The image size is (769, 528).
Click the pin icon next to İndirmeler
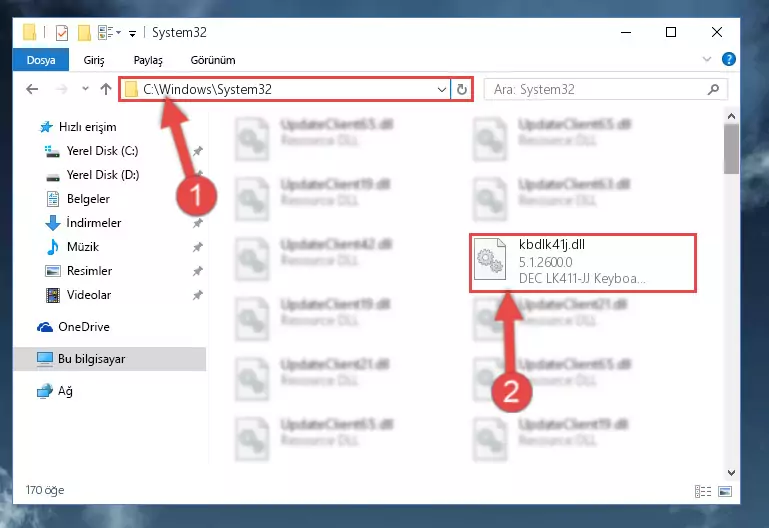click(x=197, y=224)
